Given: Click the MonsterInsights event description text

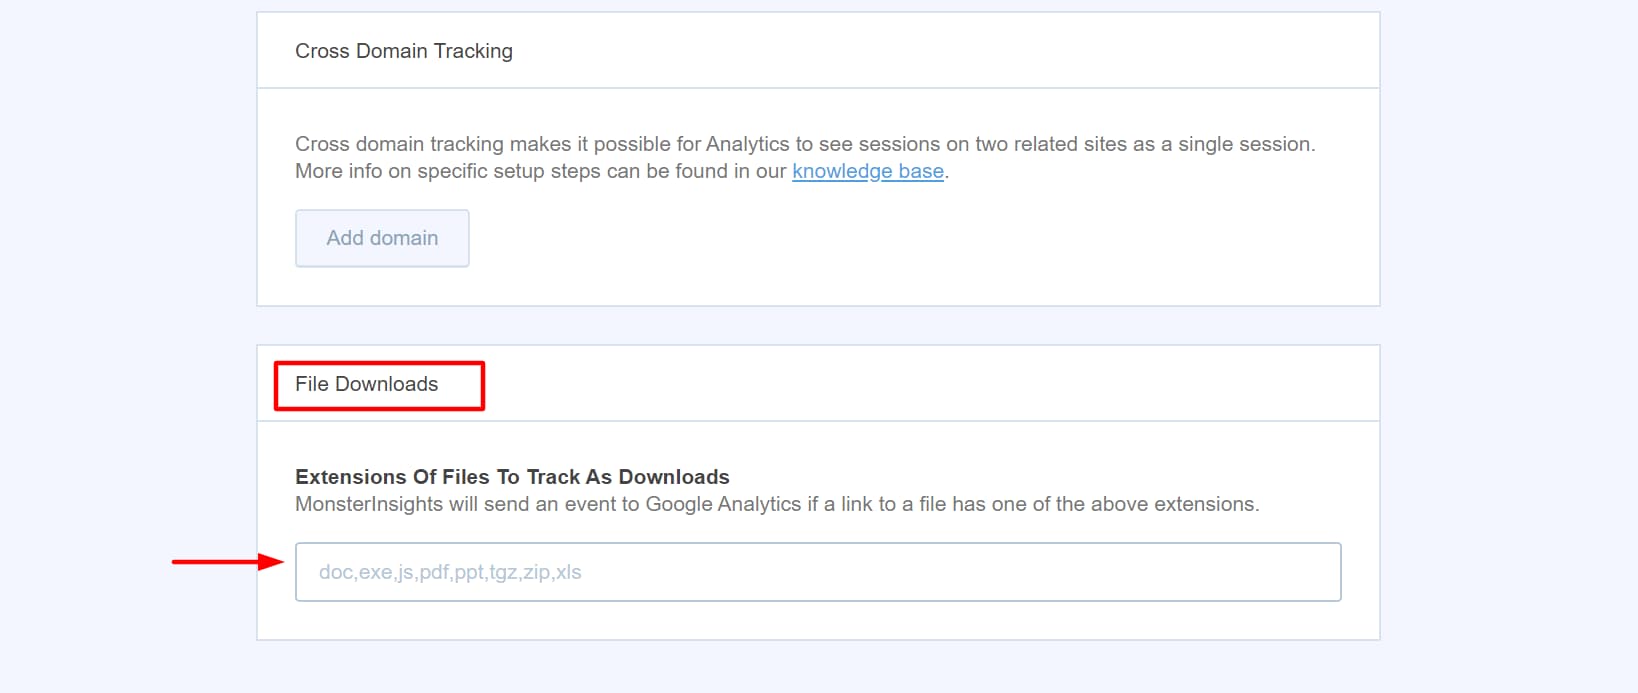Looking at the screenshot, I should pos(779,504).
